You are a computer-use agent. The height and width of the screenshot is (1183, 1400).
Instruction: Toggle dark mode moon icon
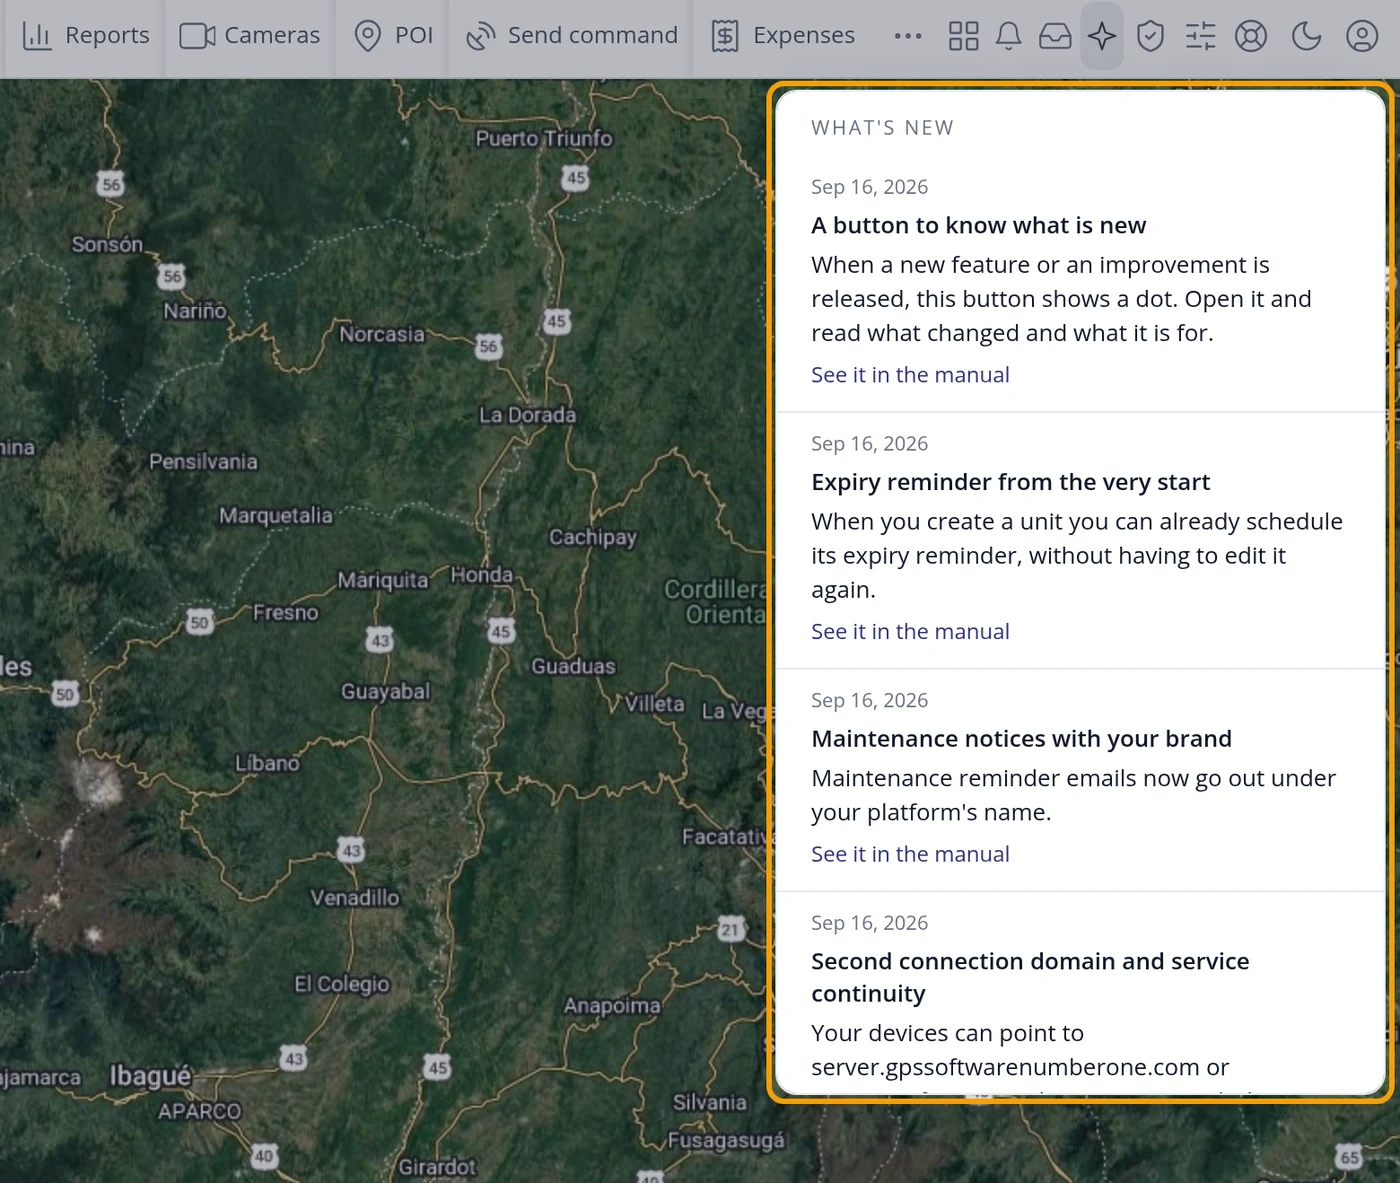point(1306,36)
